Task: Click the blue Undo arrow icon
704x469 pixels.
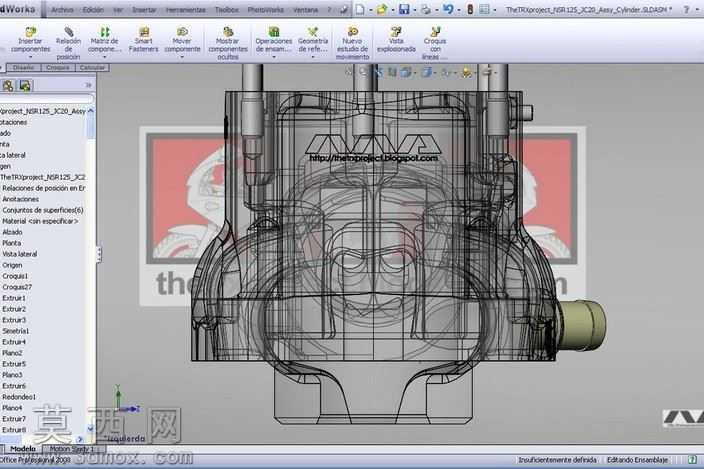Action: pos(448,9)
